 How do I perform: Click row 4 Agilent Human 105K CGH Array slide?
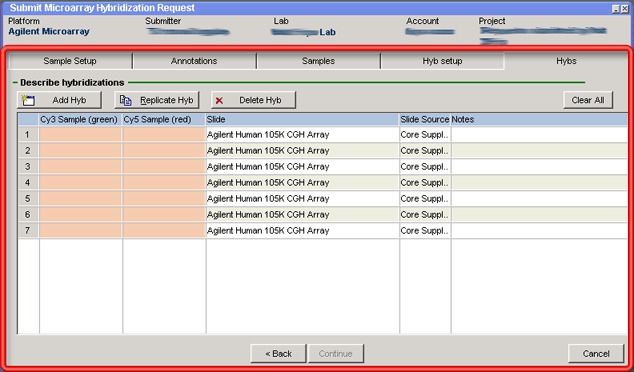(302, 183)
